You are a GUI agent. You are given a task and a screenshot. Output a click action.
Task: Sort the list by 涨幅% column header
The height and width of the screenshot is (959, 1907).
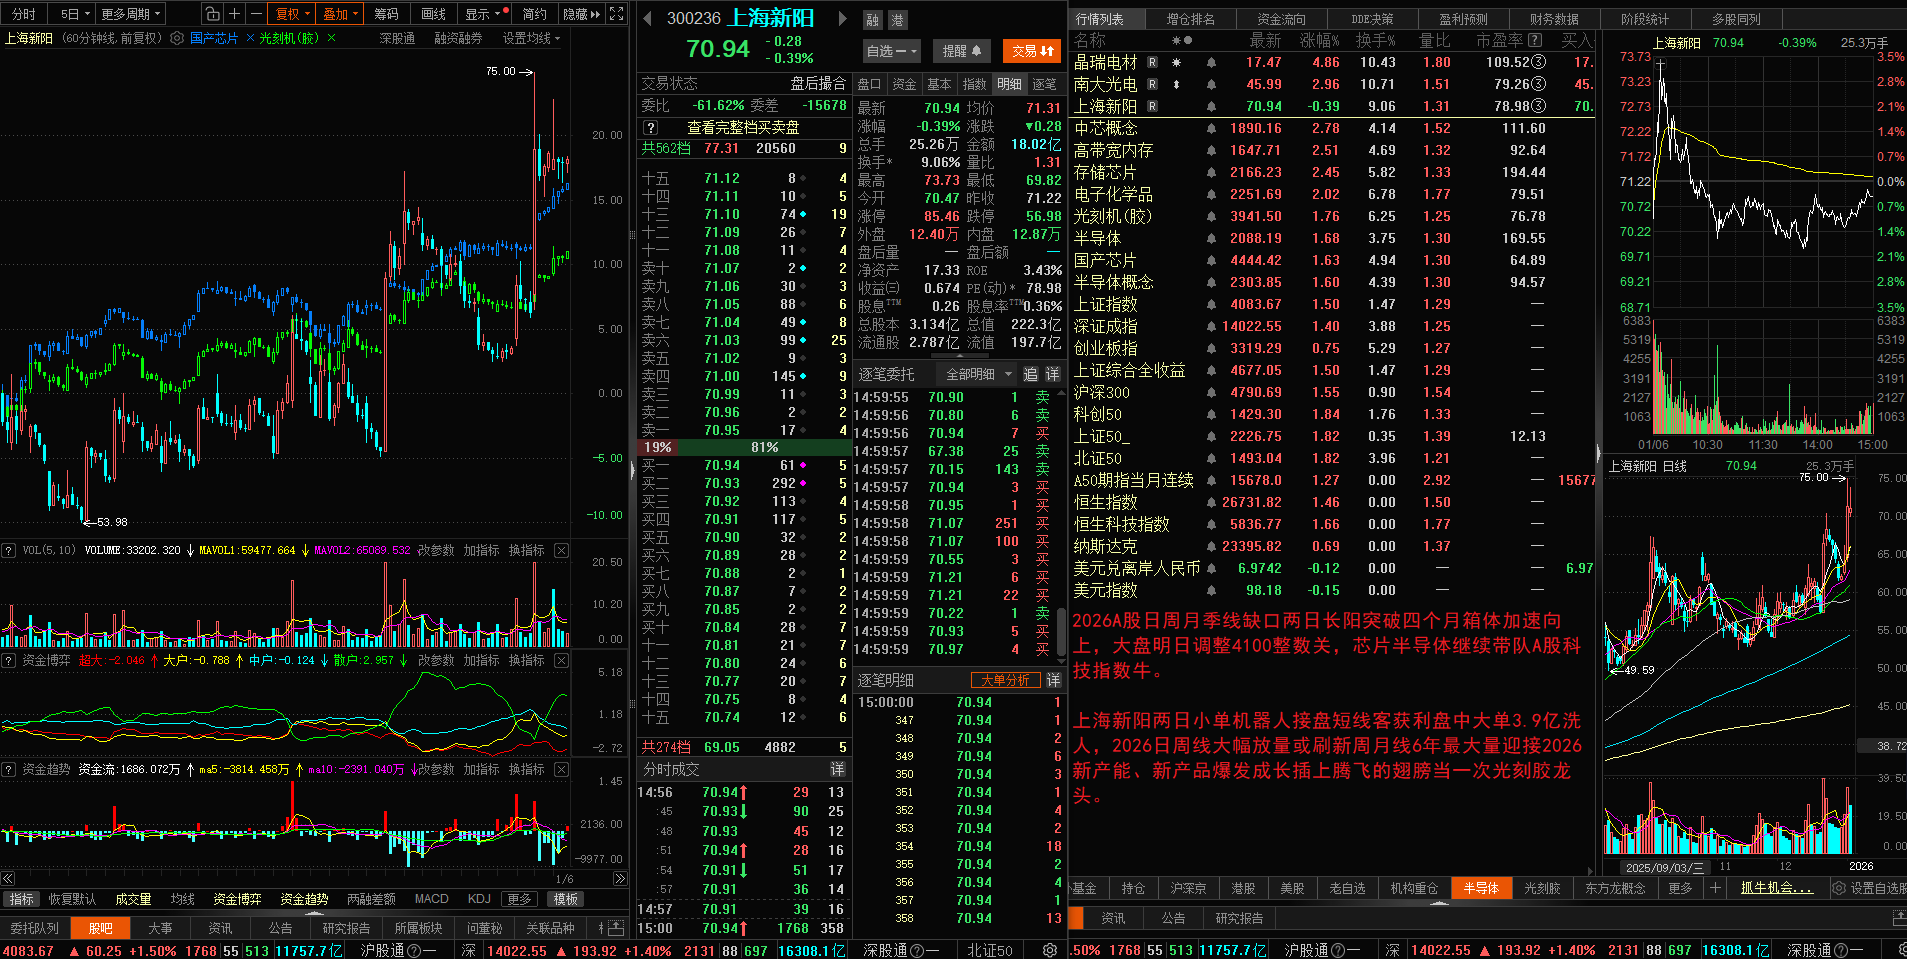click(x=1319, y=40)
